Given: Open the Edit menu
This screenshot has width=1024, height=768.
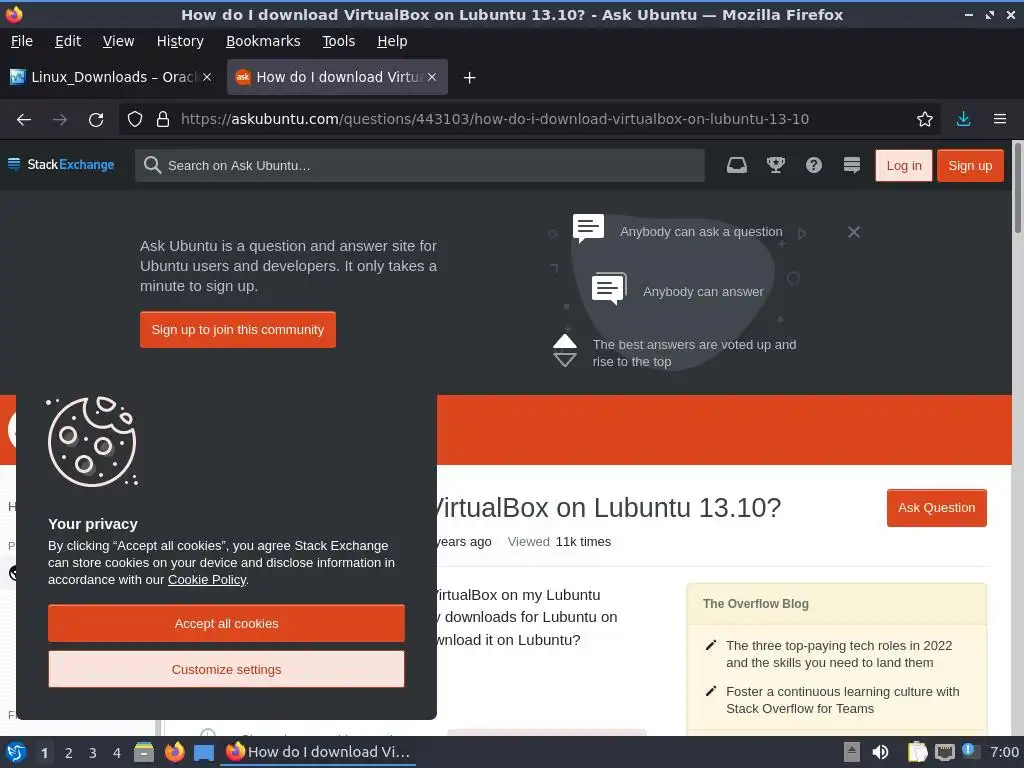Looking at the screenshot, I should [x=68, y=41].
